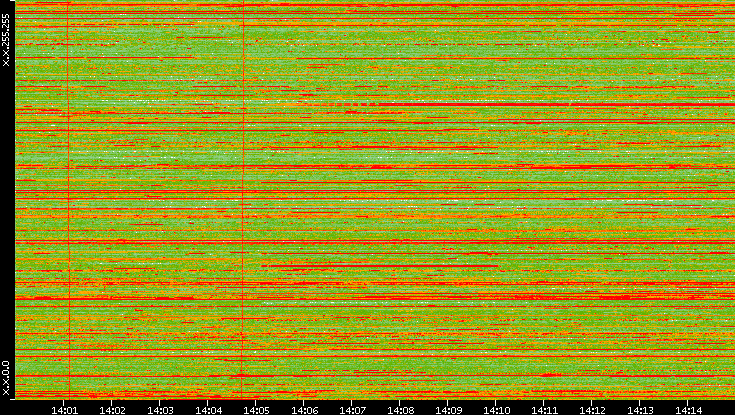Viewport: 735px width, 415px height.
Task: Click the 14:11 time axis label
Action: pyautogui.click(x=544, y=410)
